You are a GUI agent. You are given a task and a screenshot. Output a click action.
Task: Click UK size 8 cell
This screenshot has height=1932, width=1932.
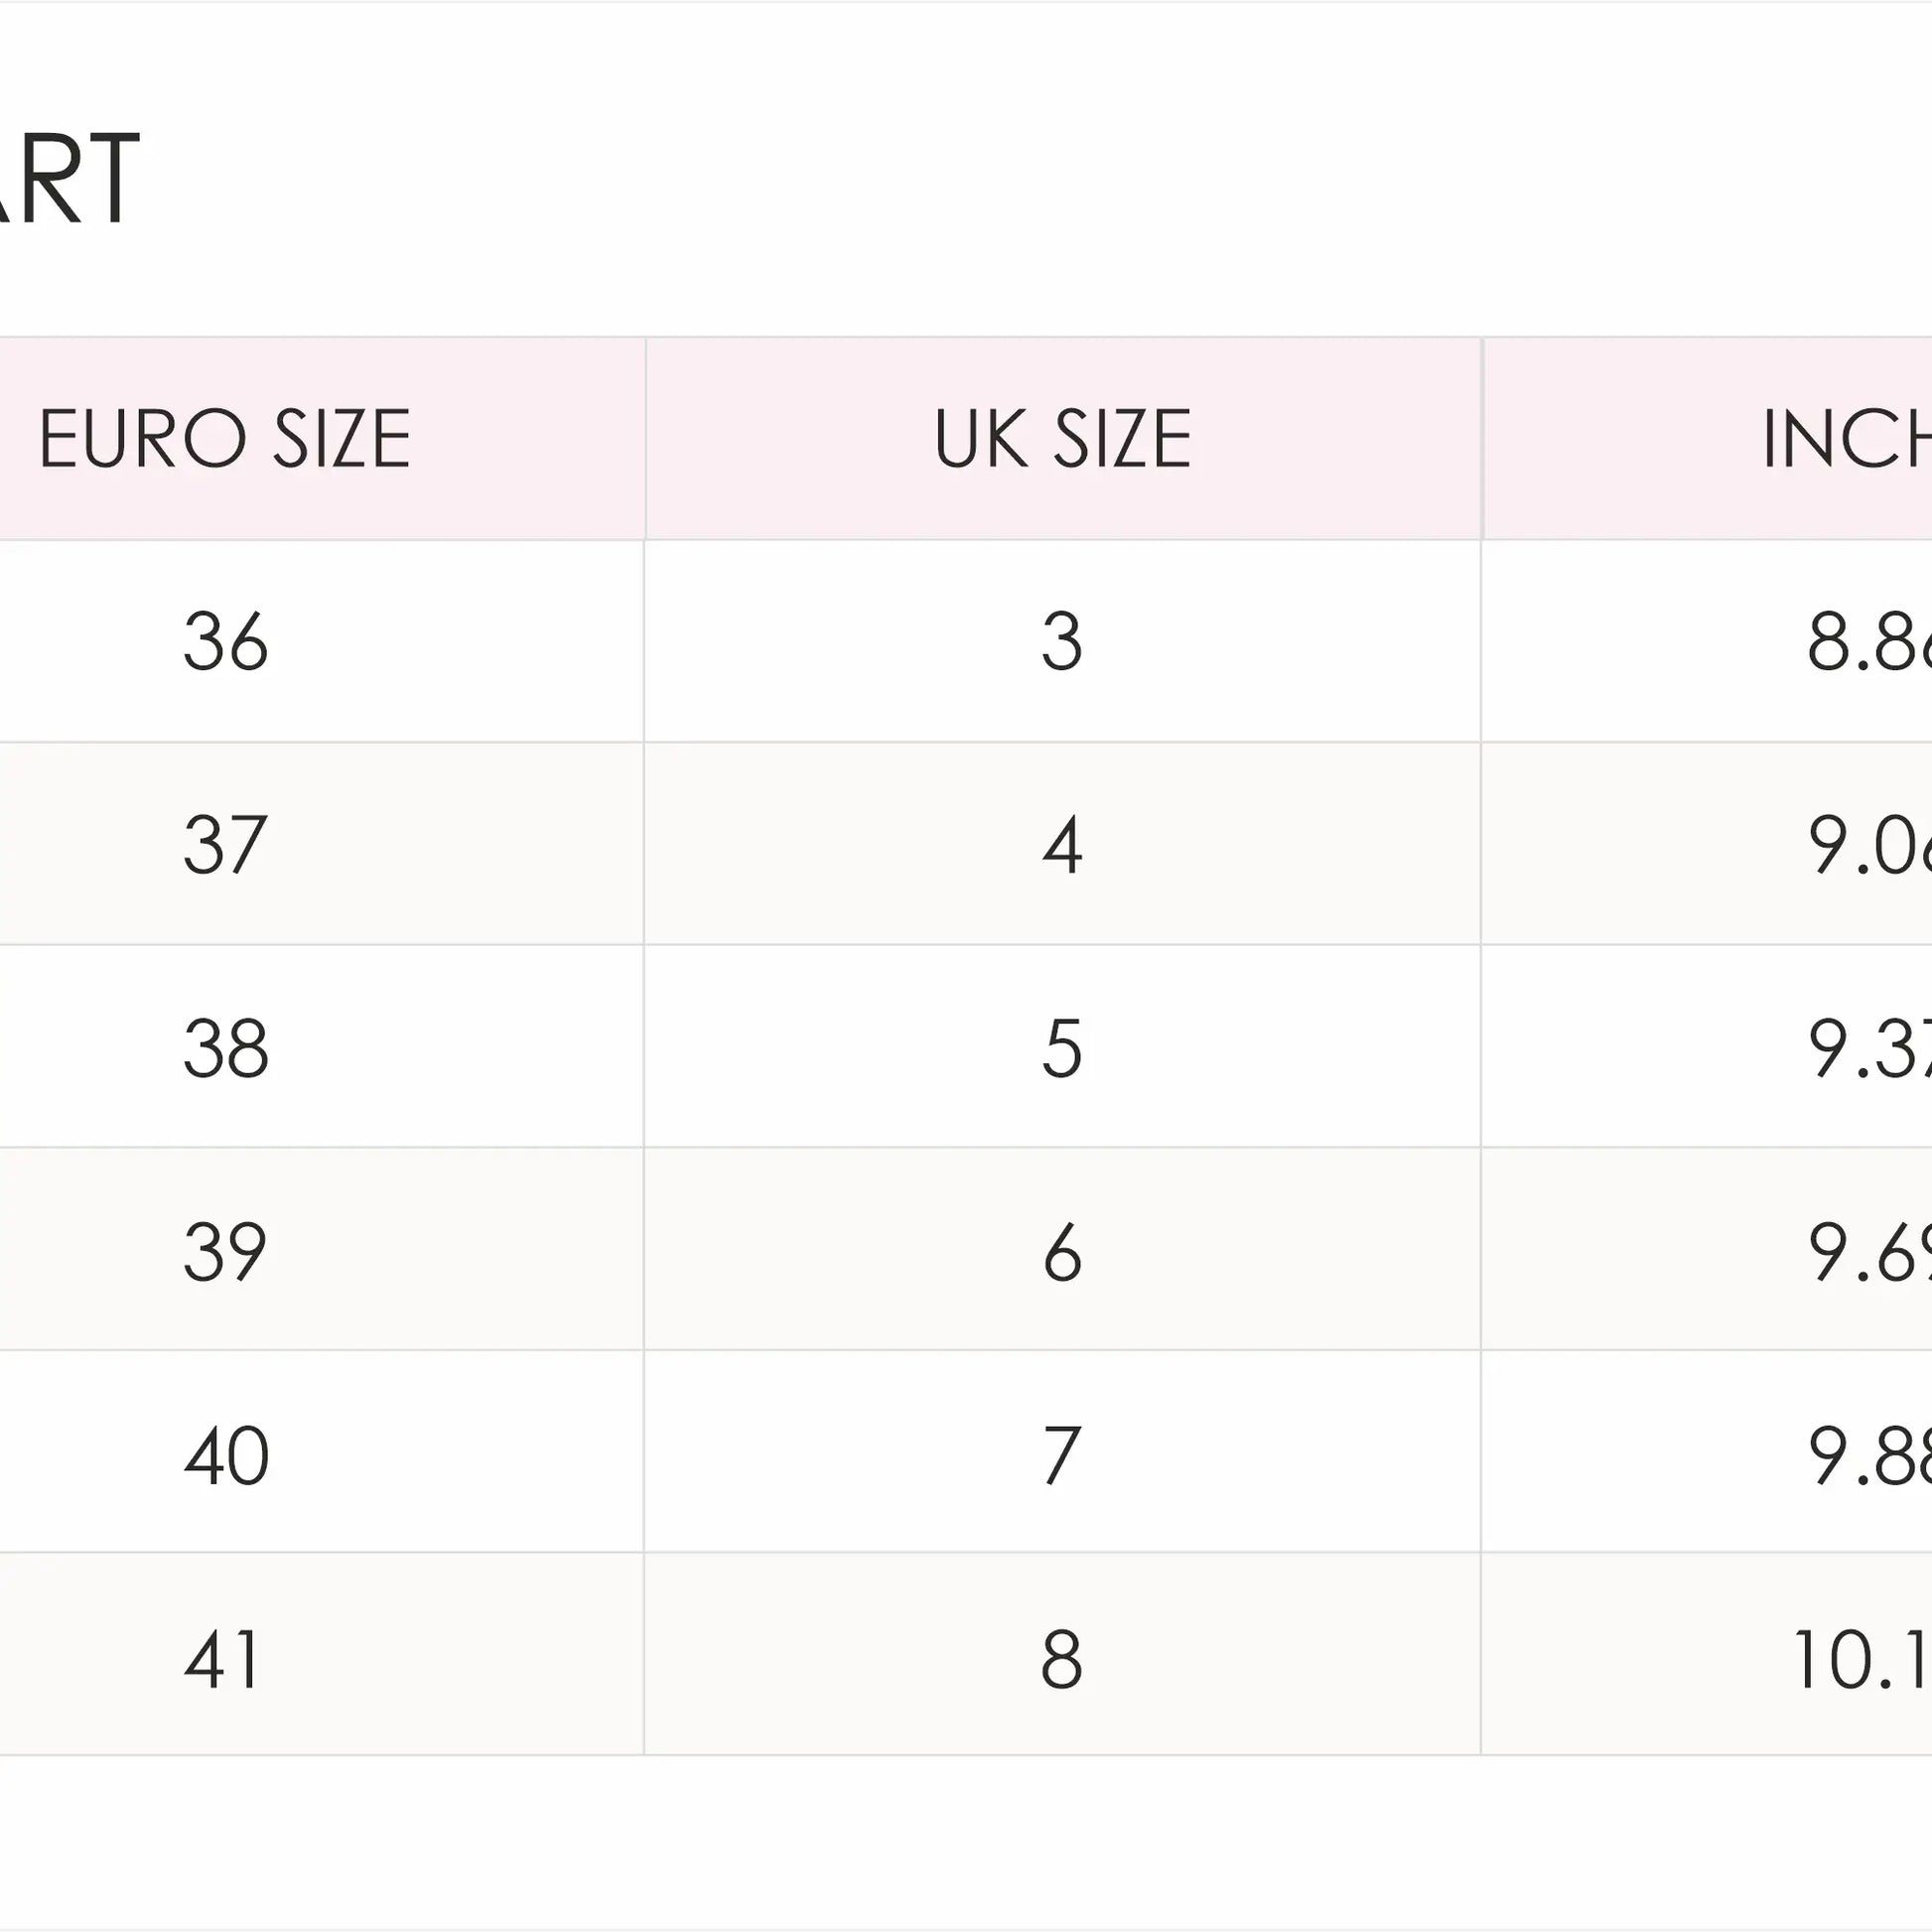click(1063, 1655)
